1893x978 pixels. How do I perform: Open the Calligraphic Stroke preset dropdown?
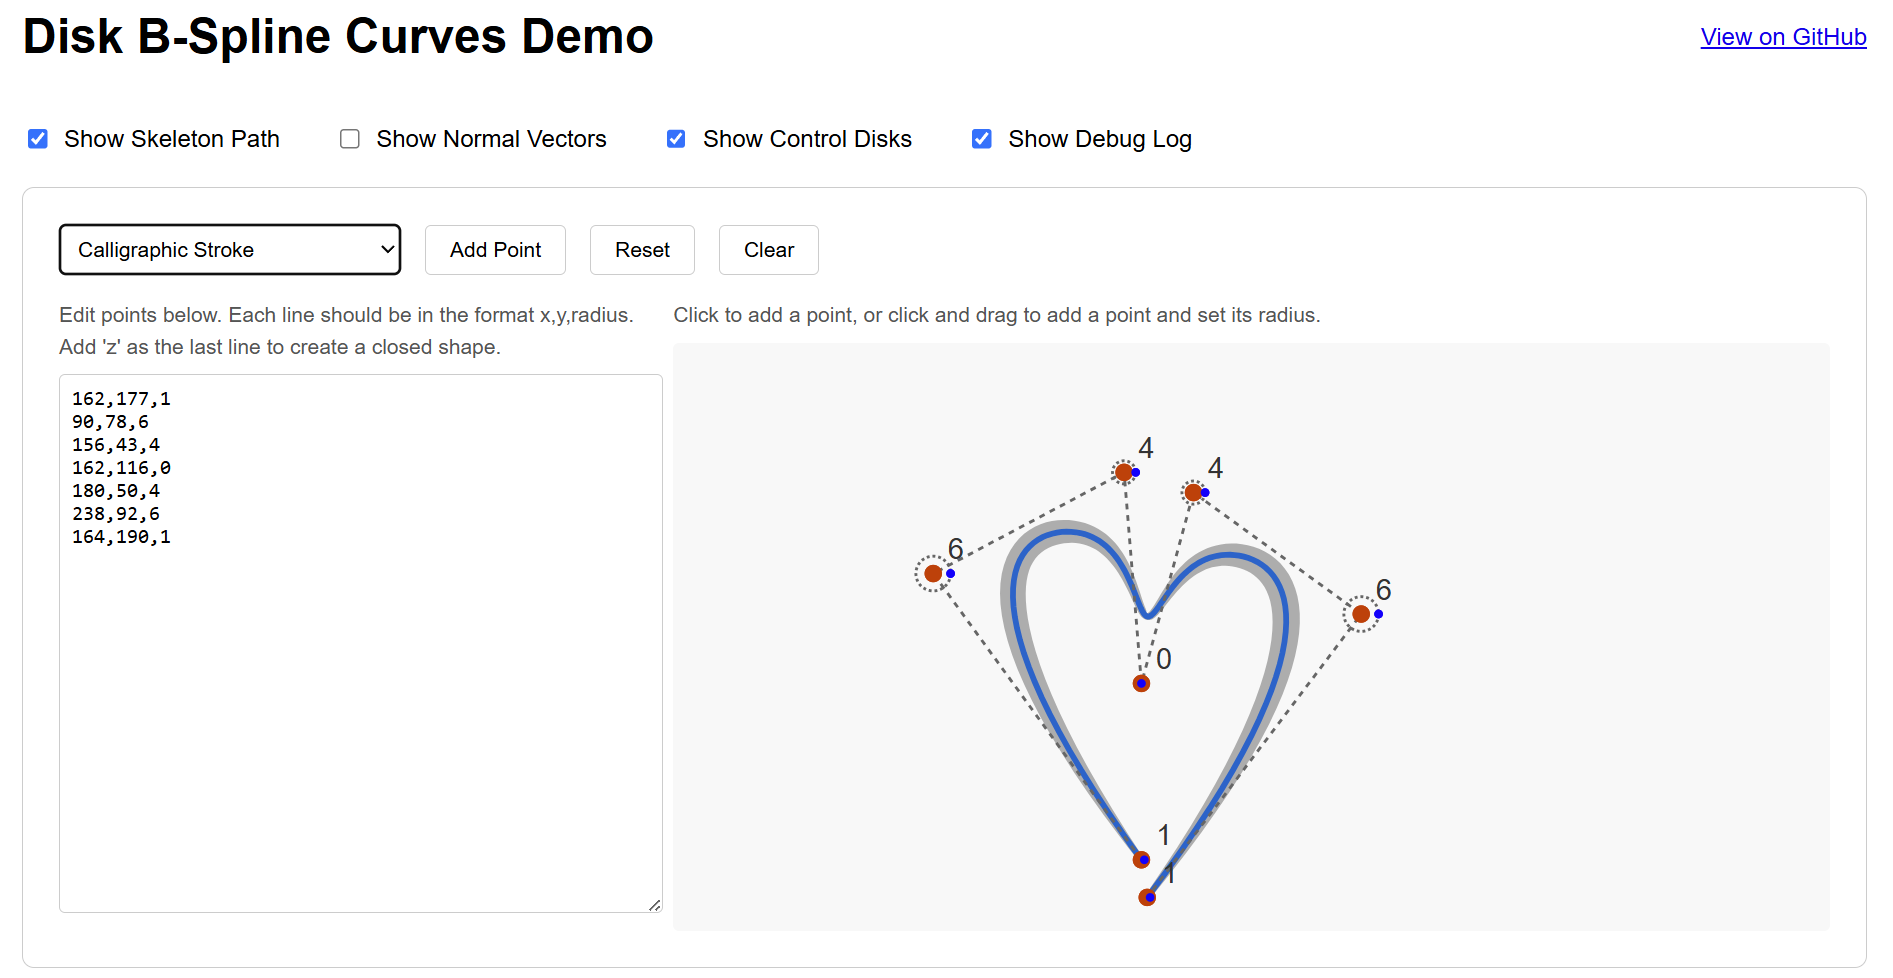click(x=230, y=249)
